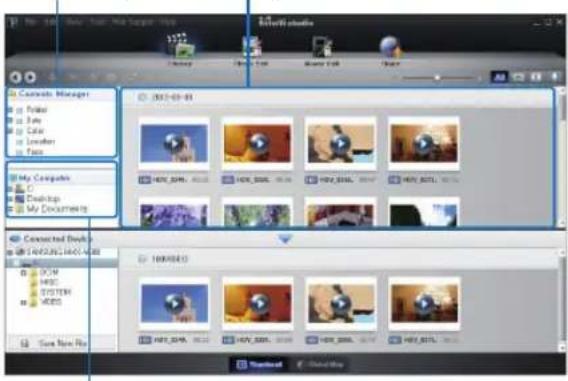Open the orange video thumbnail in device pane
568x381 pixels.
(x=258, y=303)
